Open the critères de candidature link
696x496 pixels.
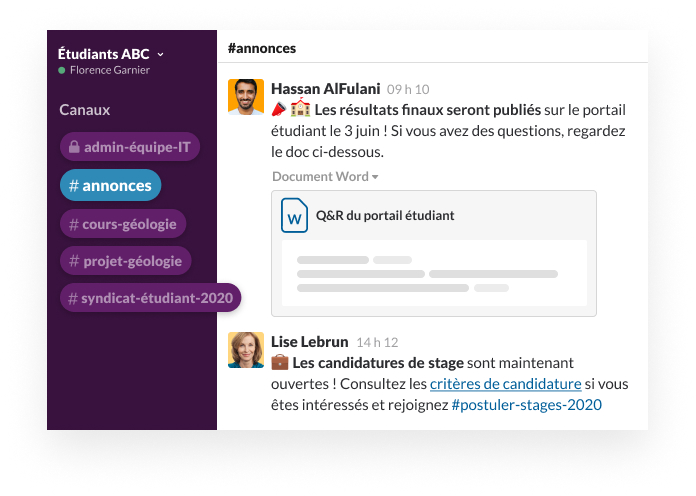tap(505, 384)
